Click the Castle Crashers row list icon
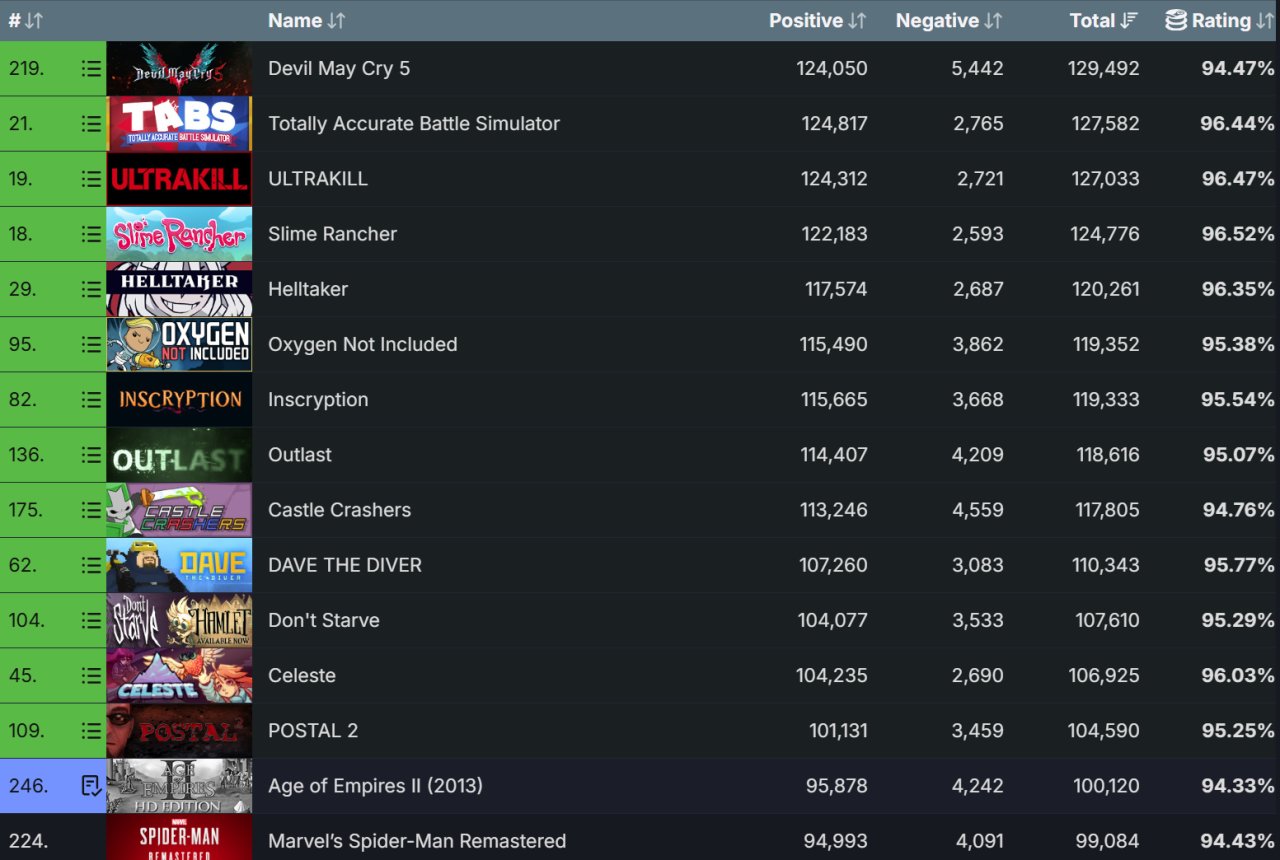The height and width of the screenshot is (860, 1280). (91, 510)
